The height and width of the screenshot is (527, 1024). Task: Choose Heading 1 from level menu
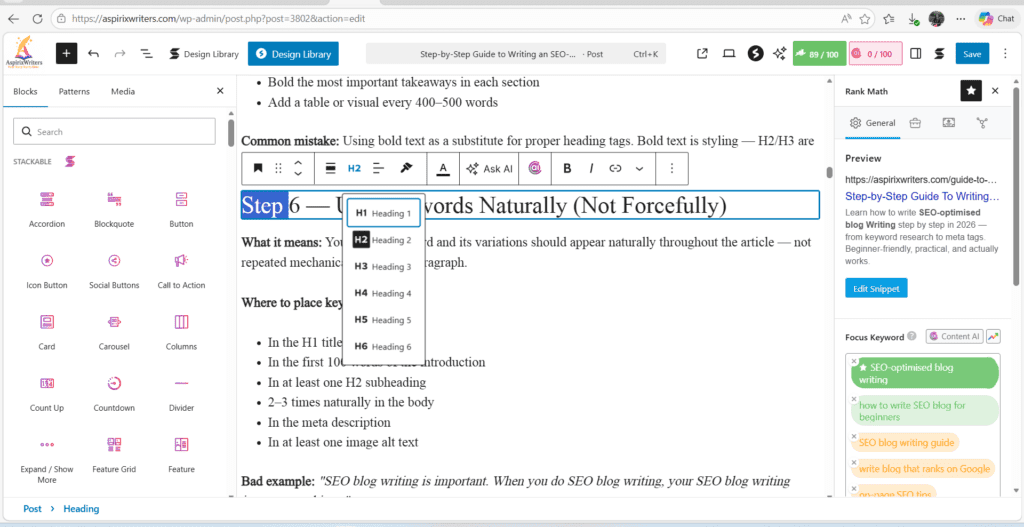click(383, 213)
